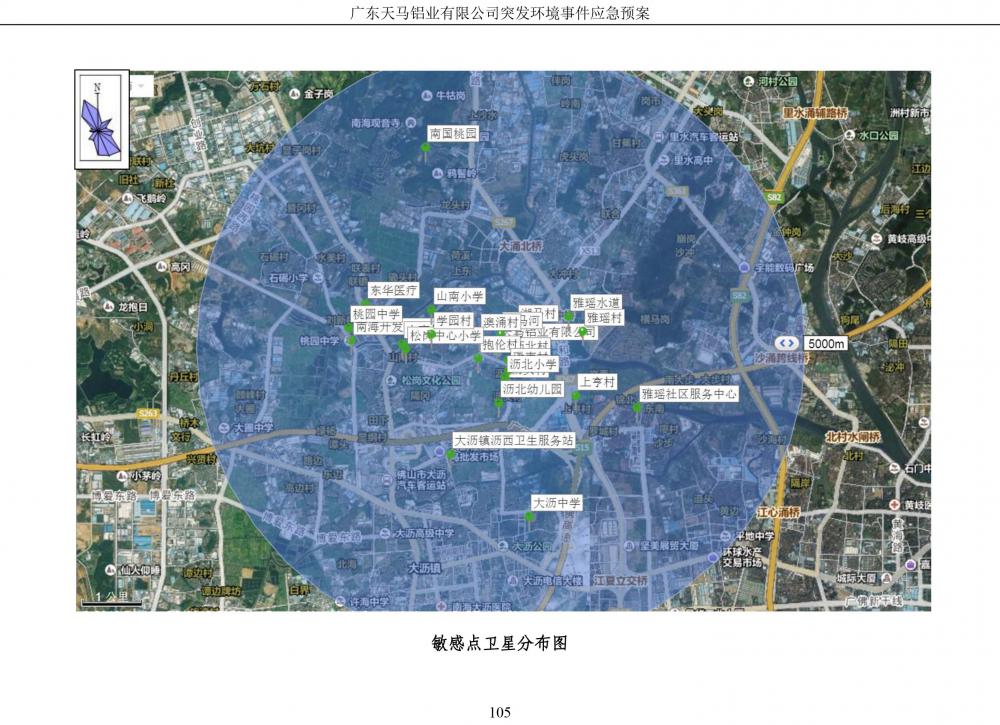The image size is (1000, 725).
Task: Click the radius drag handle arrows icon
Action: [783, 344]
